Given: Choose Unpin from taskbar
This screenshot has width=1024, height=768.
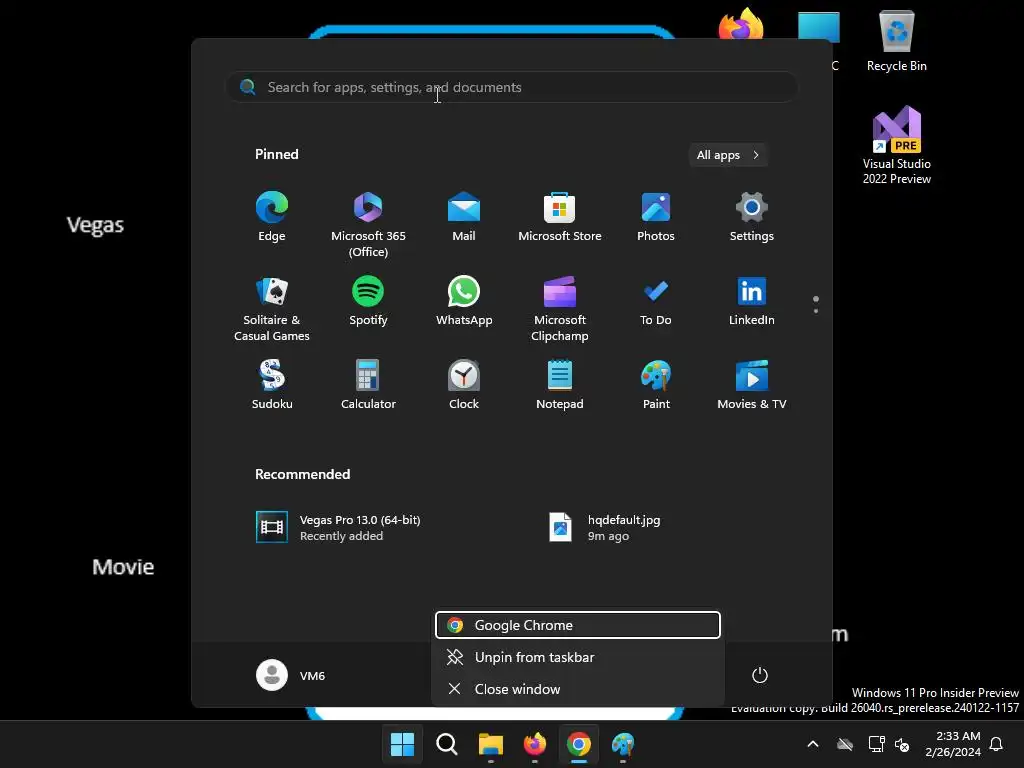Looking at the screenshot, I should tap(578, 657).
